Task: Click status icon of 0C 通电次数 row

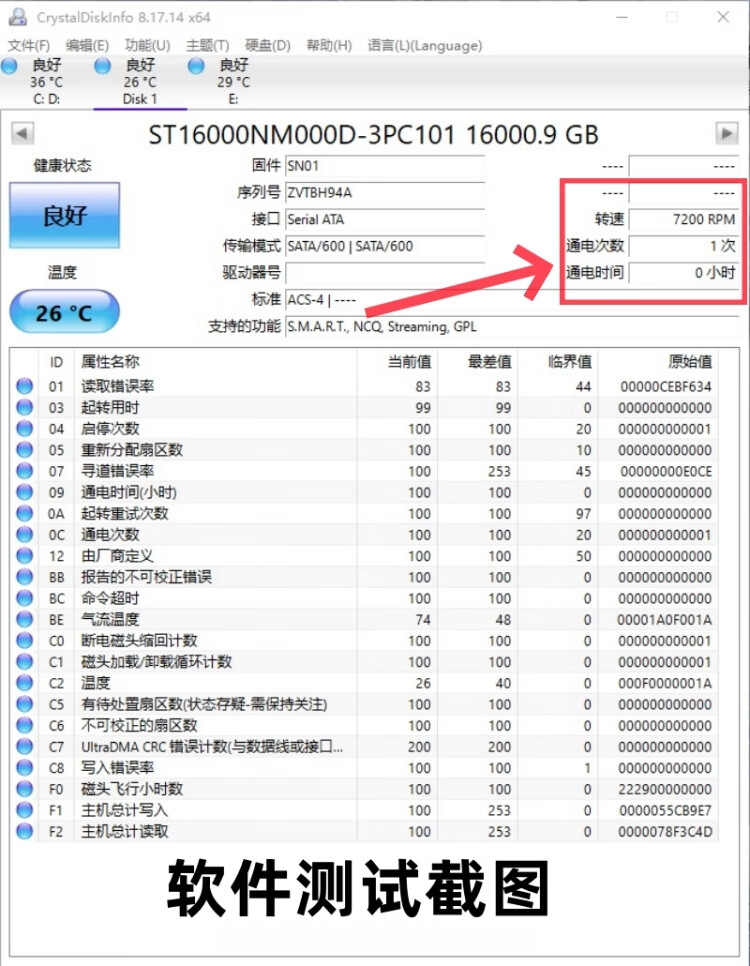Action: coord(25,535)
